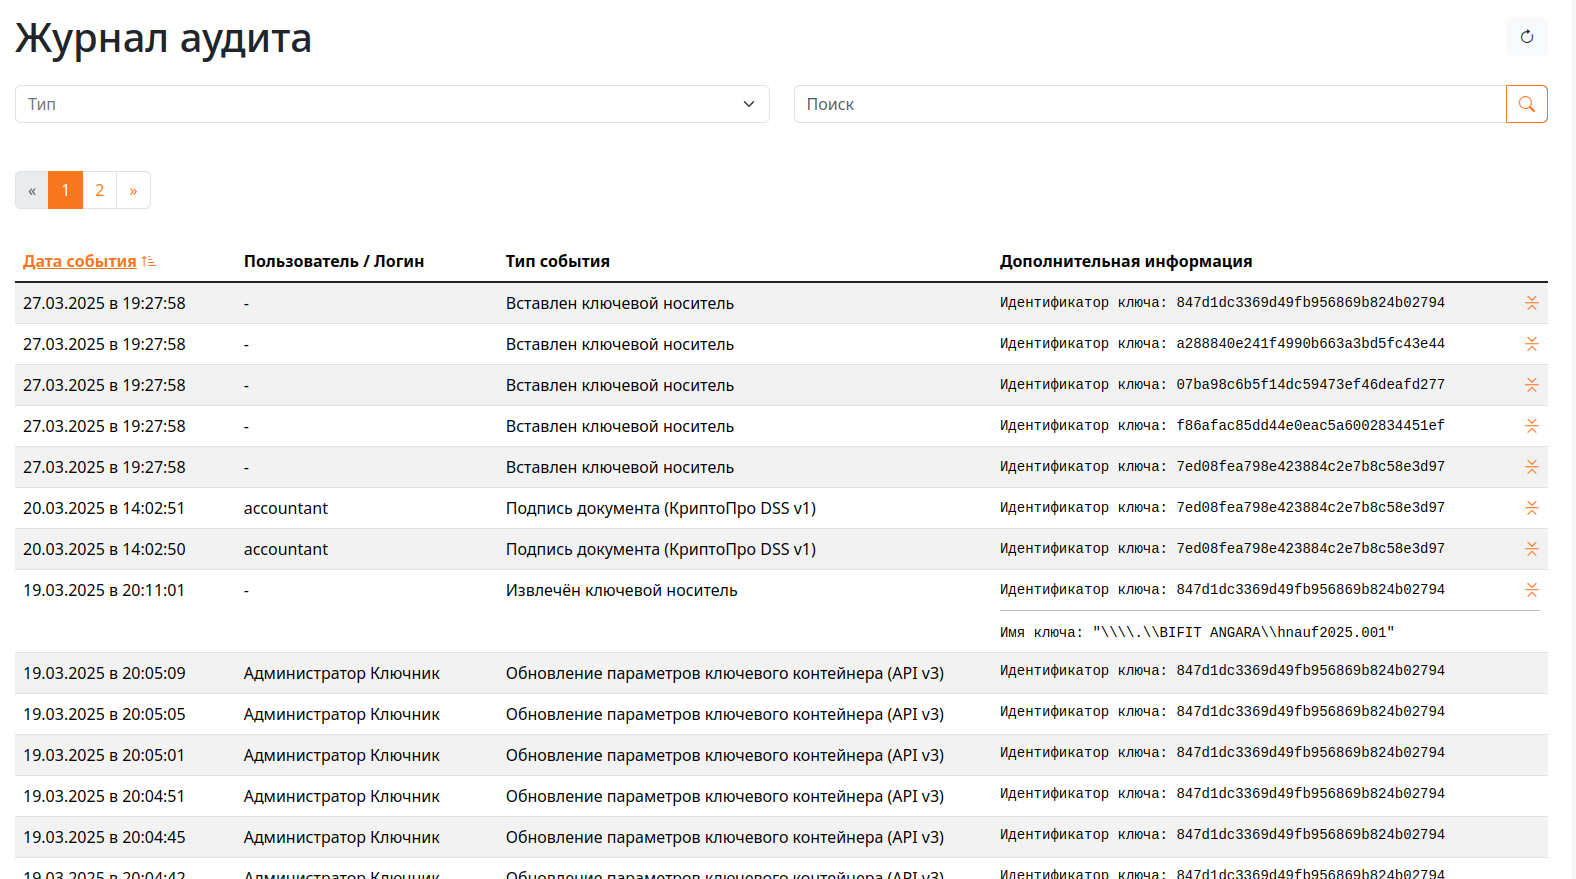The width and height of the screenshot is (1576, 879).
Task: Collapse expanded details of 19.03.2025 20:11:01 row
Action: [1531, 590]
